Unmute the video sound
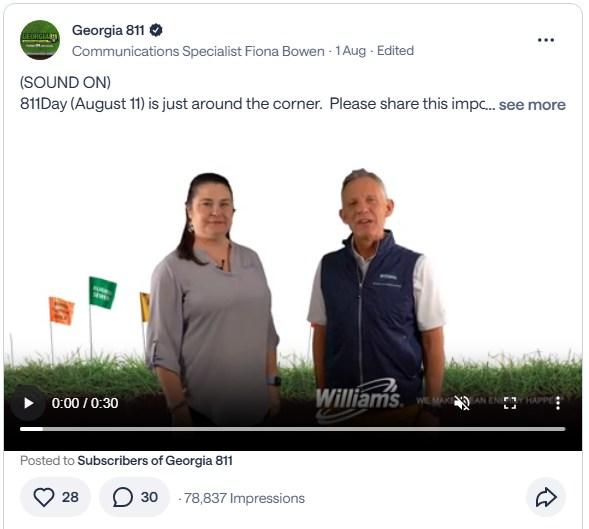 [x=462, y=403]
